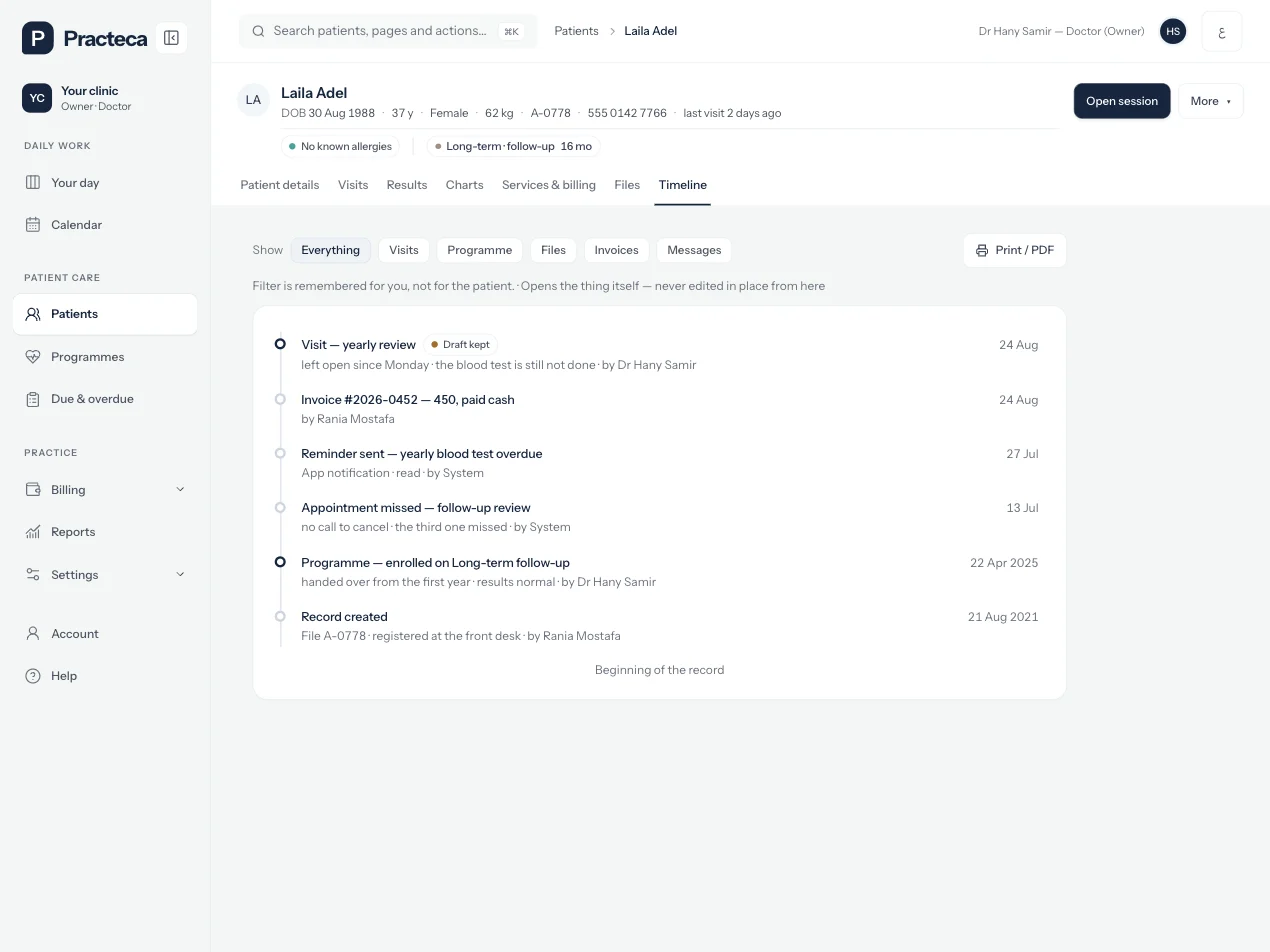Viewport: 1270px width, 952px height.
Task: Click the YC clinic avatar
Action: coord(37,98)
